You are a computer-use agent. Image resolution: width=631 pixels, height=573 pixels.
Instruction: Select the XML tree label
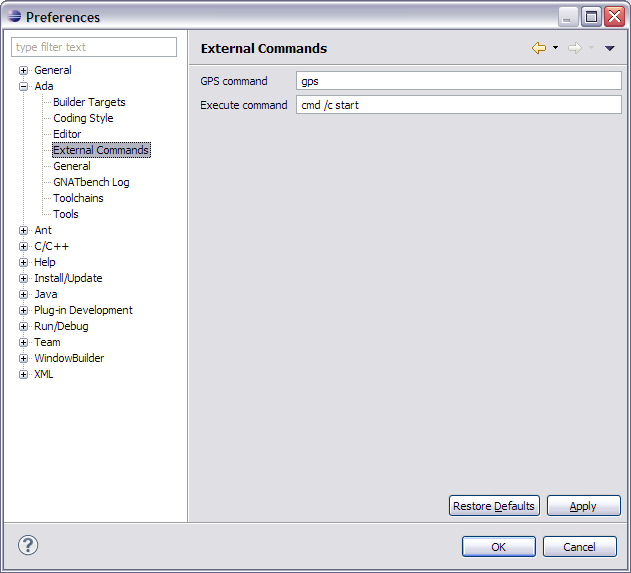[43, 374]
